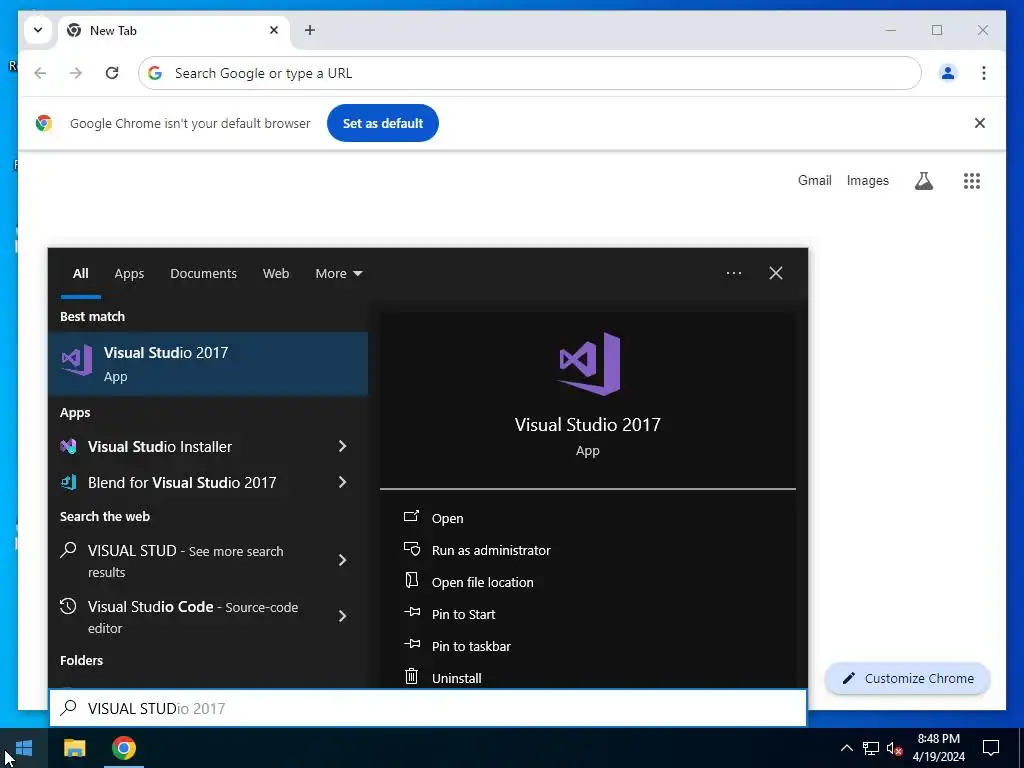Go forward in Chrome

76,73
